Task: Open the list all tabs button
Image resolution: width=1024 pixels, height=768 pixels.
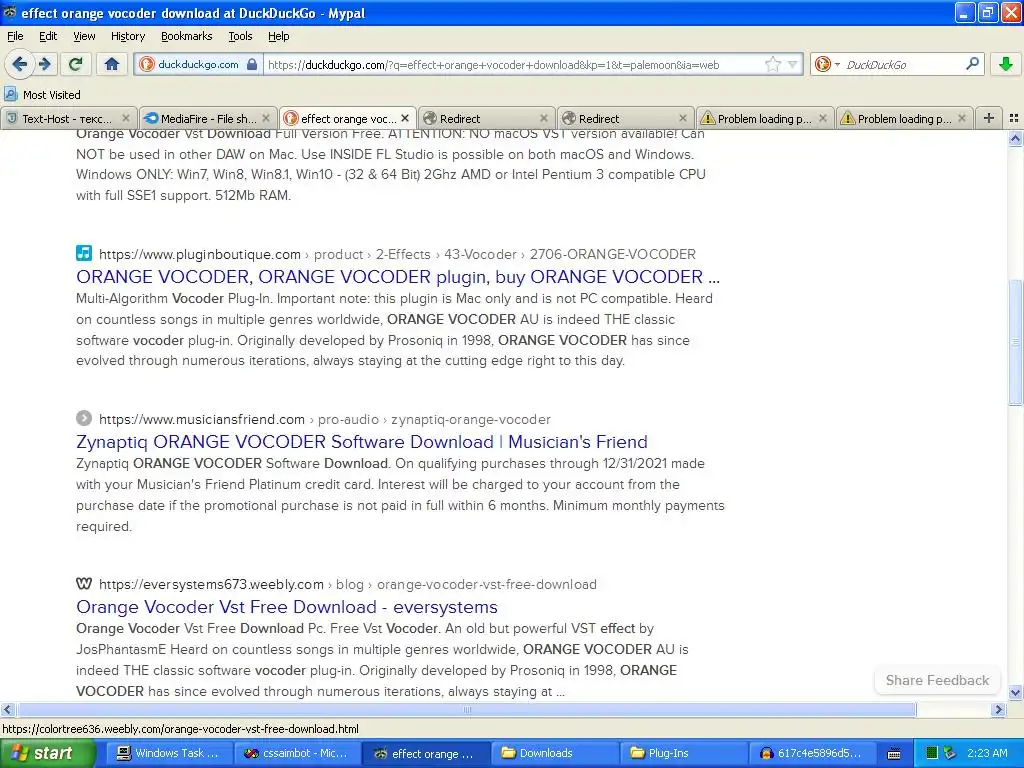Action: (x=1014, y=118)
